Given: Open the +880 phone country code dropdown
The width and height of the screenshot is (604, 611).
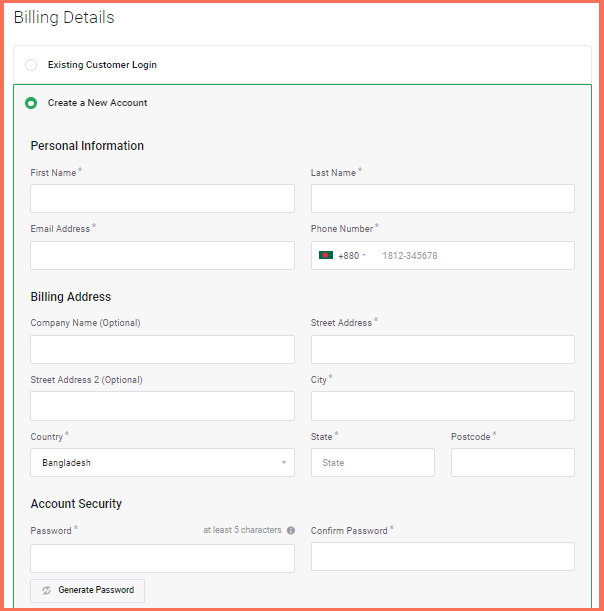Looking at the screenshot, I should [343, 256].
